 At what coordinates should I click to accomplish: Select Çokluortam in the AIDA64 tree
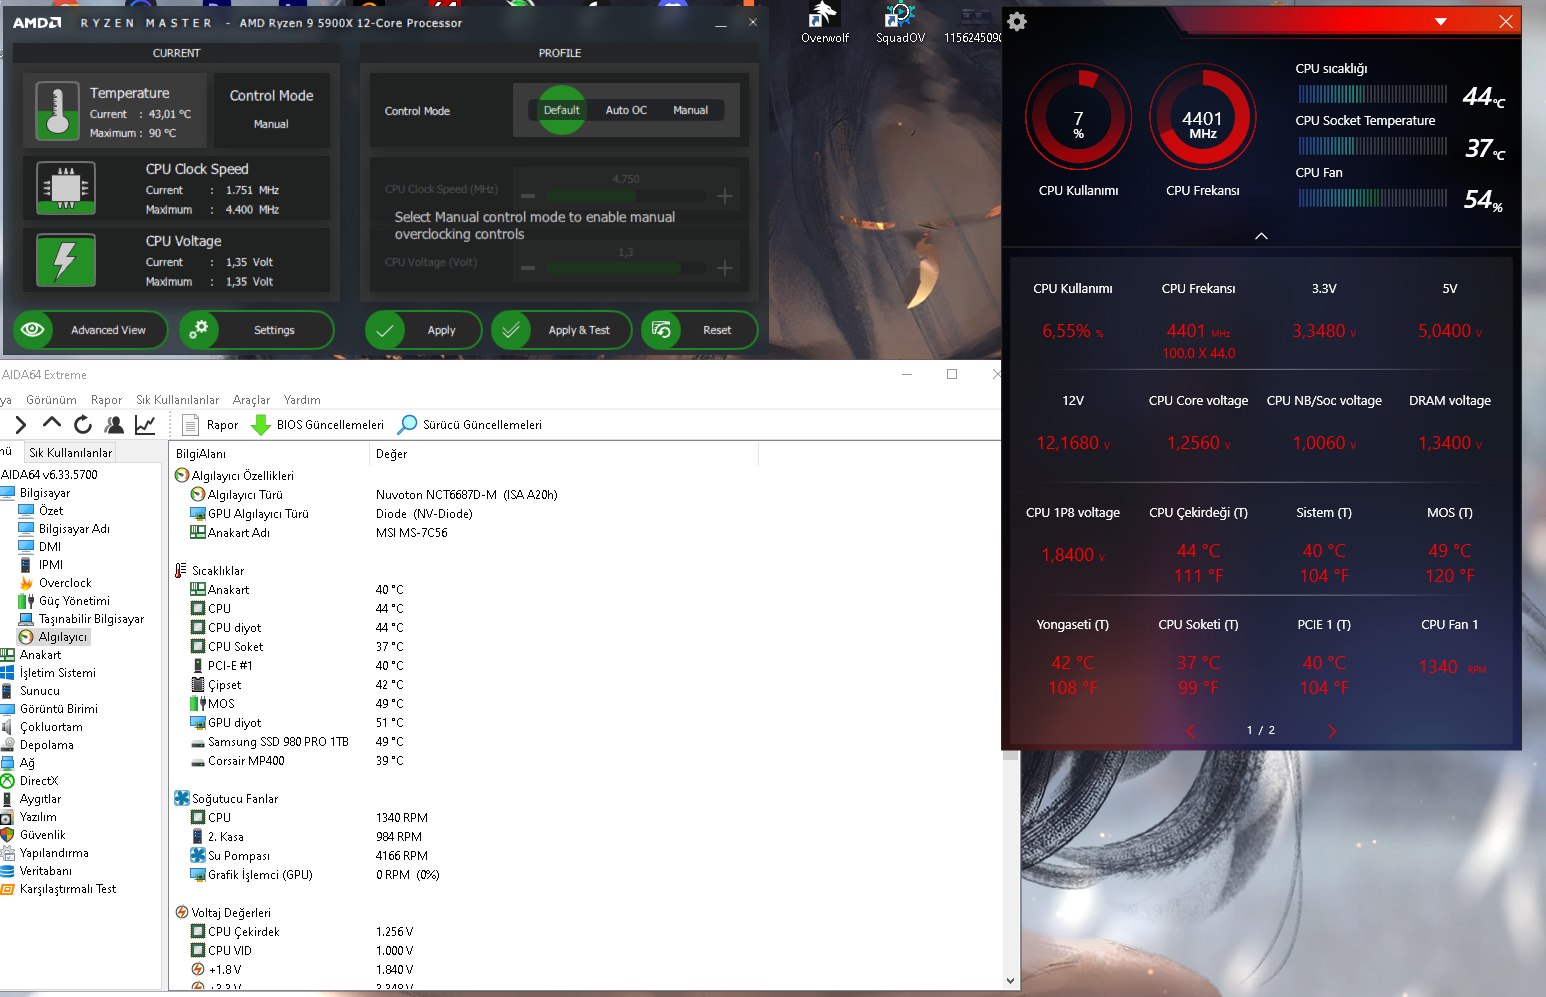tap(51, 727)
